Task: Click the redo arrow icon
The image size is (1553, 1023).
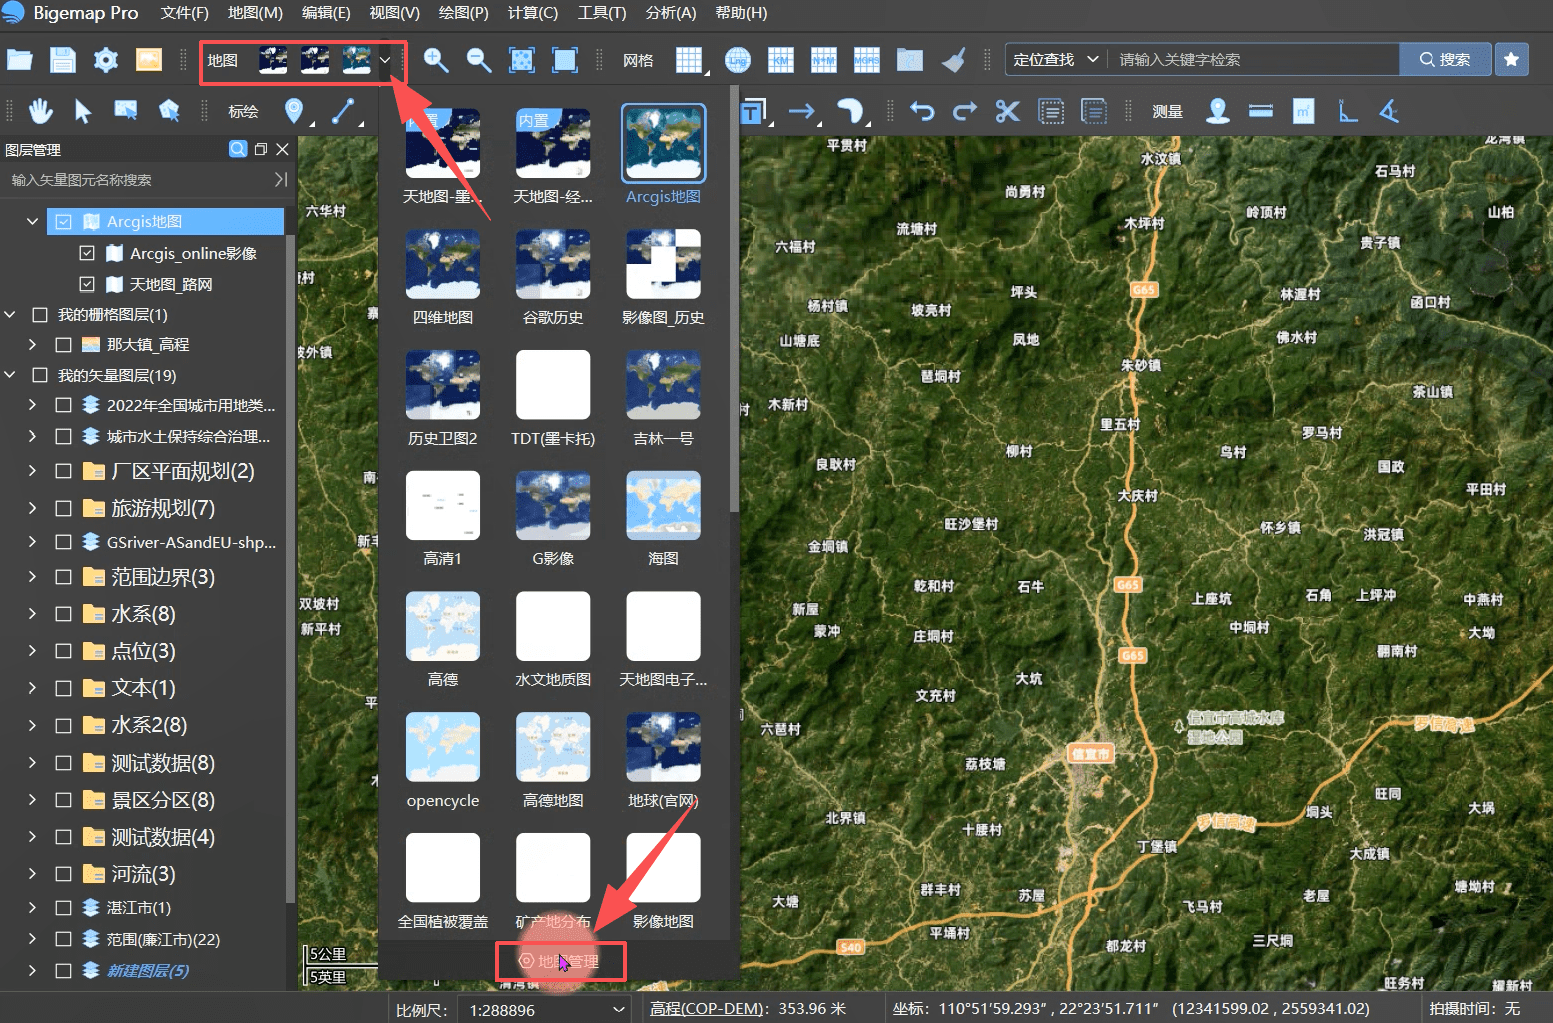Action: (x=965, y=111)
